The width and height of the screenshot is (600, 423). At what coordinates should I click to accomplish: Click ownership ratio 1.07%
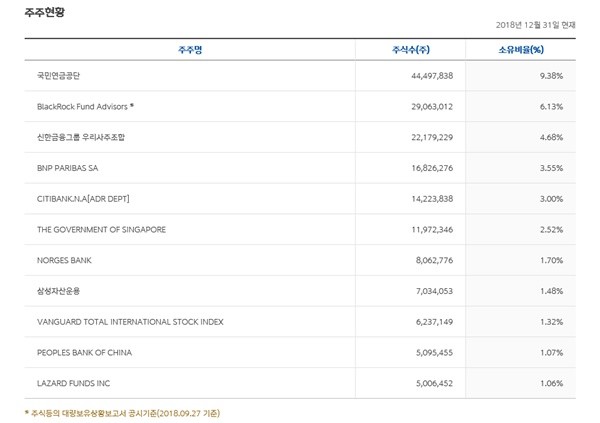point(551,353)
